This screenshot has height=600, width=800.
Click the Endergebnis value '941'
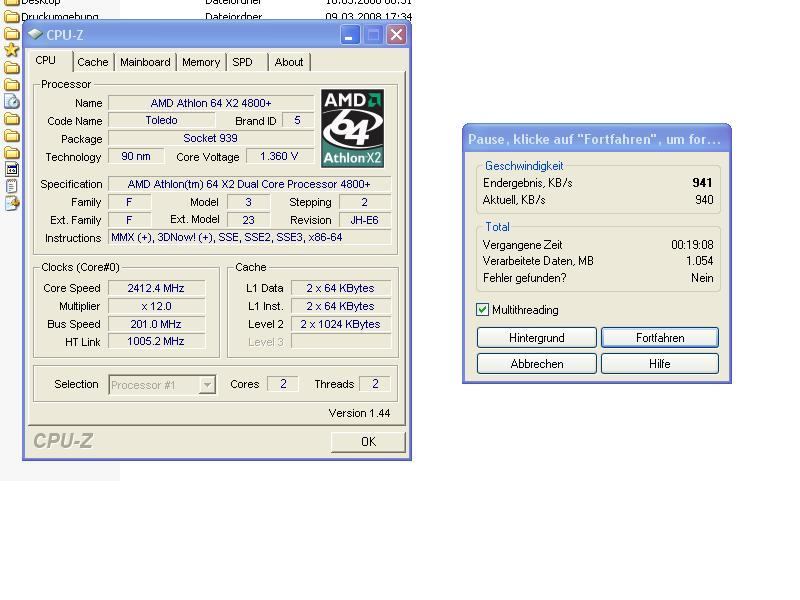tap(702, 183)
